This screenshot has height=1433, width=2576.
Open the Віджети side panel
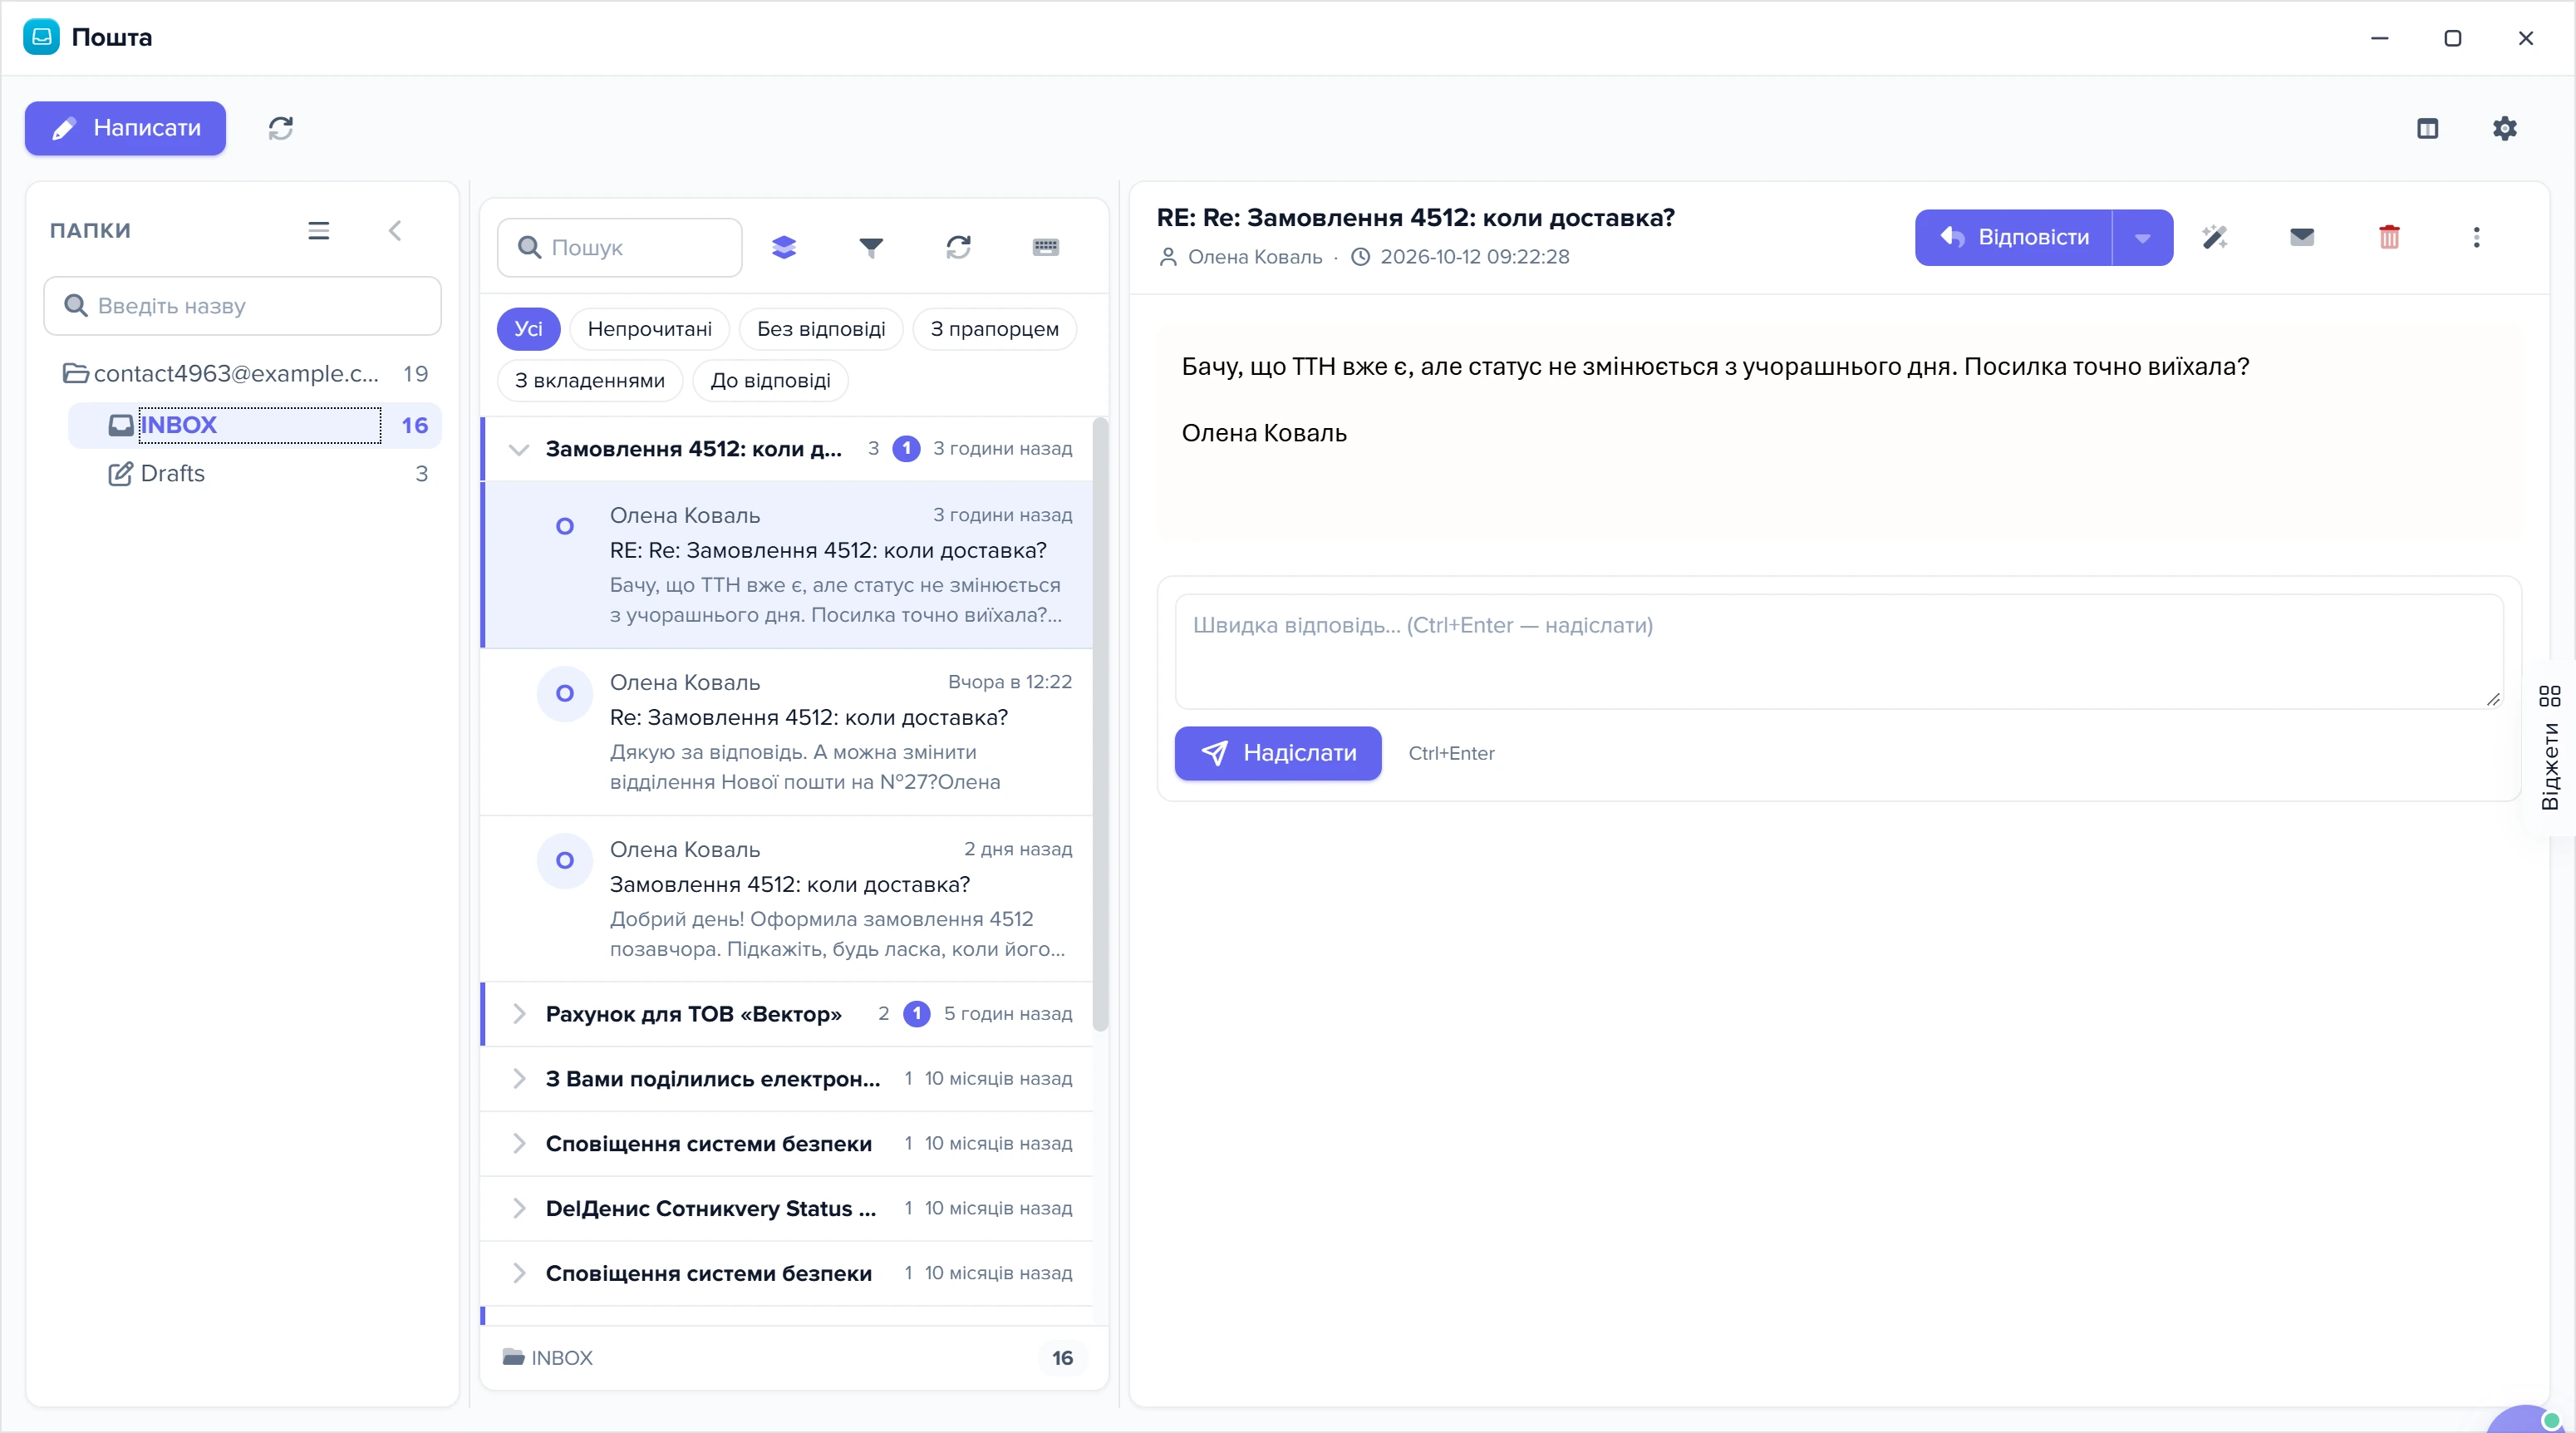(x=2549, y=748)
